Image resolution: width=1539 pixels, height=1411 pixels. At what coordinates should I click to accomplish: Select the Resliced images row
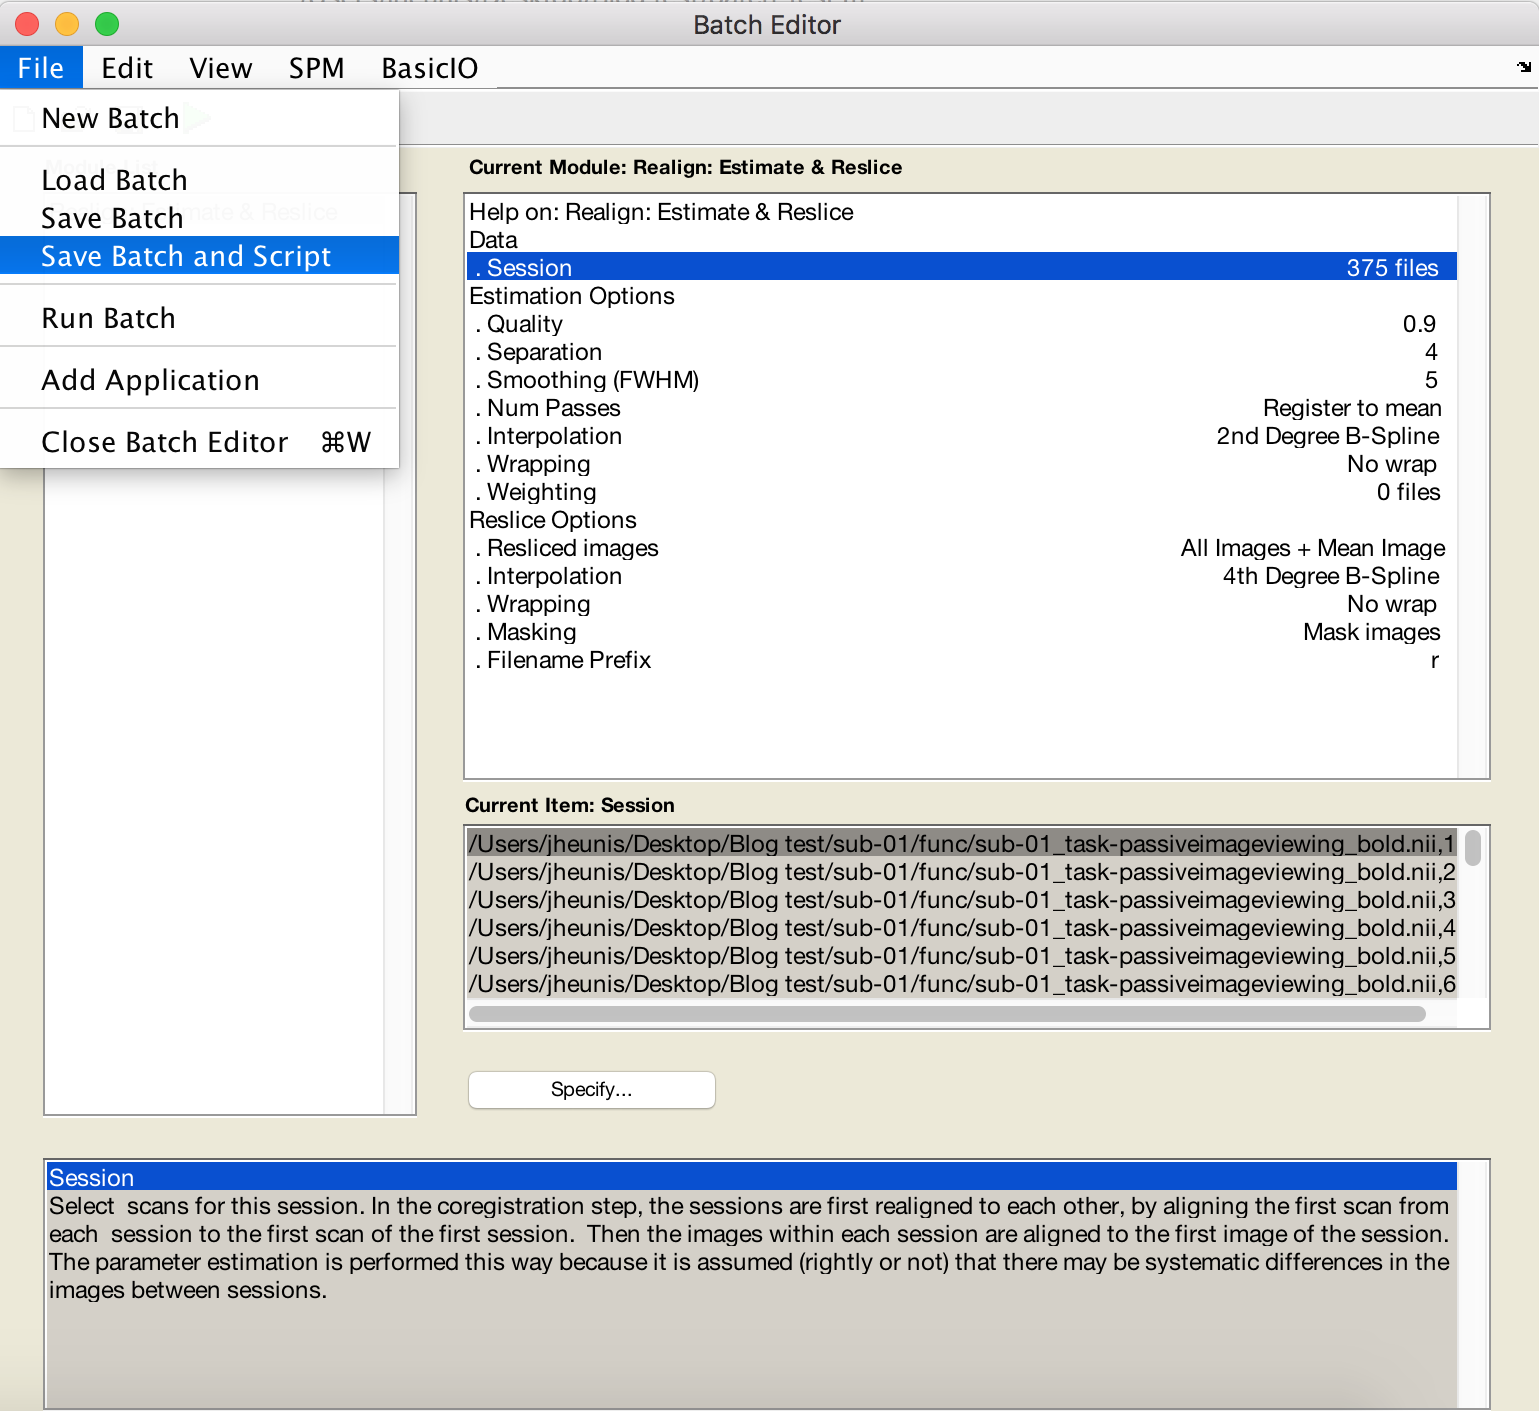click(x=962, y=548)
